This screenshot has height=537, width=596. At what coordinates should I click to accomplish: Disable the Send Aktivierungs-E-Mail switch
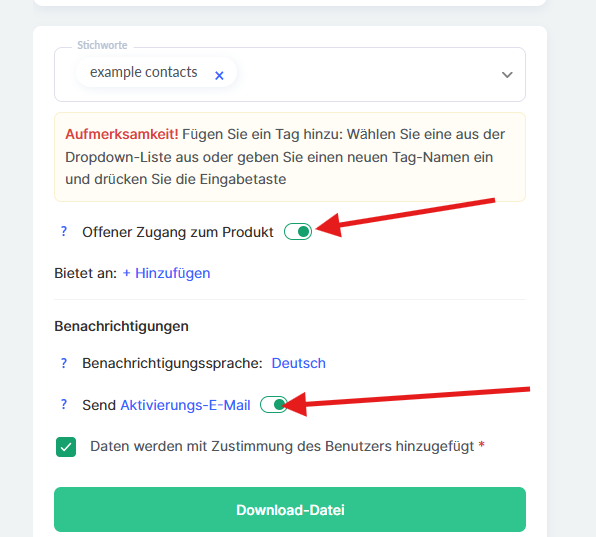(274, 404)
